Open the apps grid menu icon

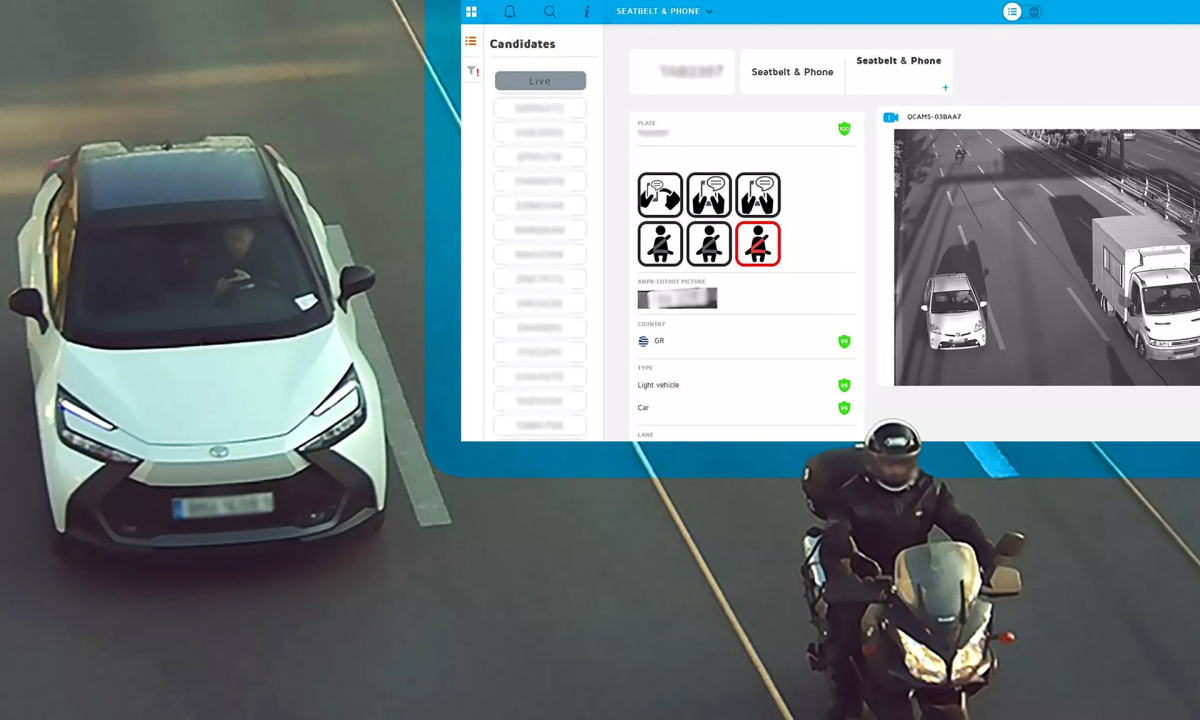tap(471, 12)
